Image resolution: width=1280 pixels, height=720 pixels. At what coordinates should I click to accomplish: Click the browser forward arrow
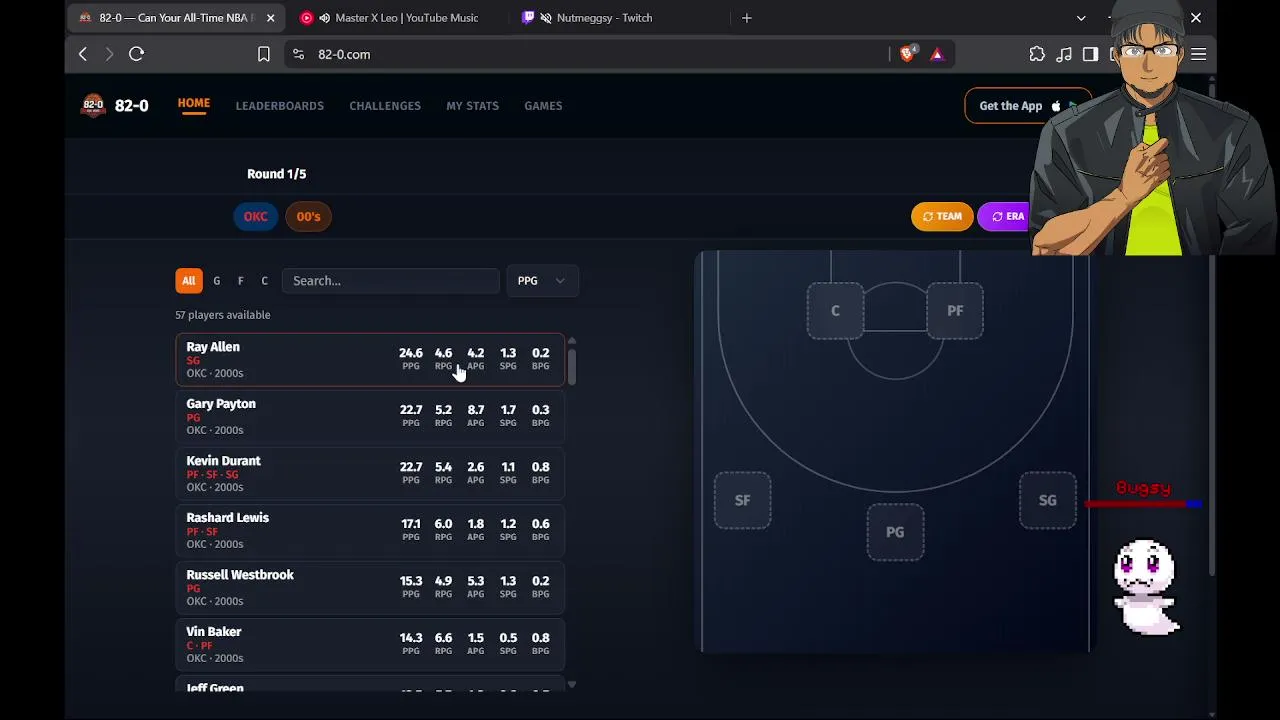[109, 54]
